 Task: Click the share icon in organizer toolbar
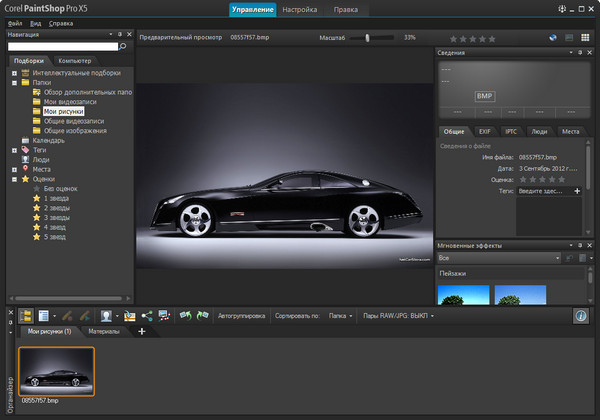click(x=146, y=315)
